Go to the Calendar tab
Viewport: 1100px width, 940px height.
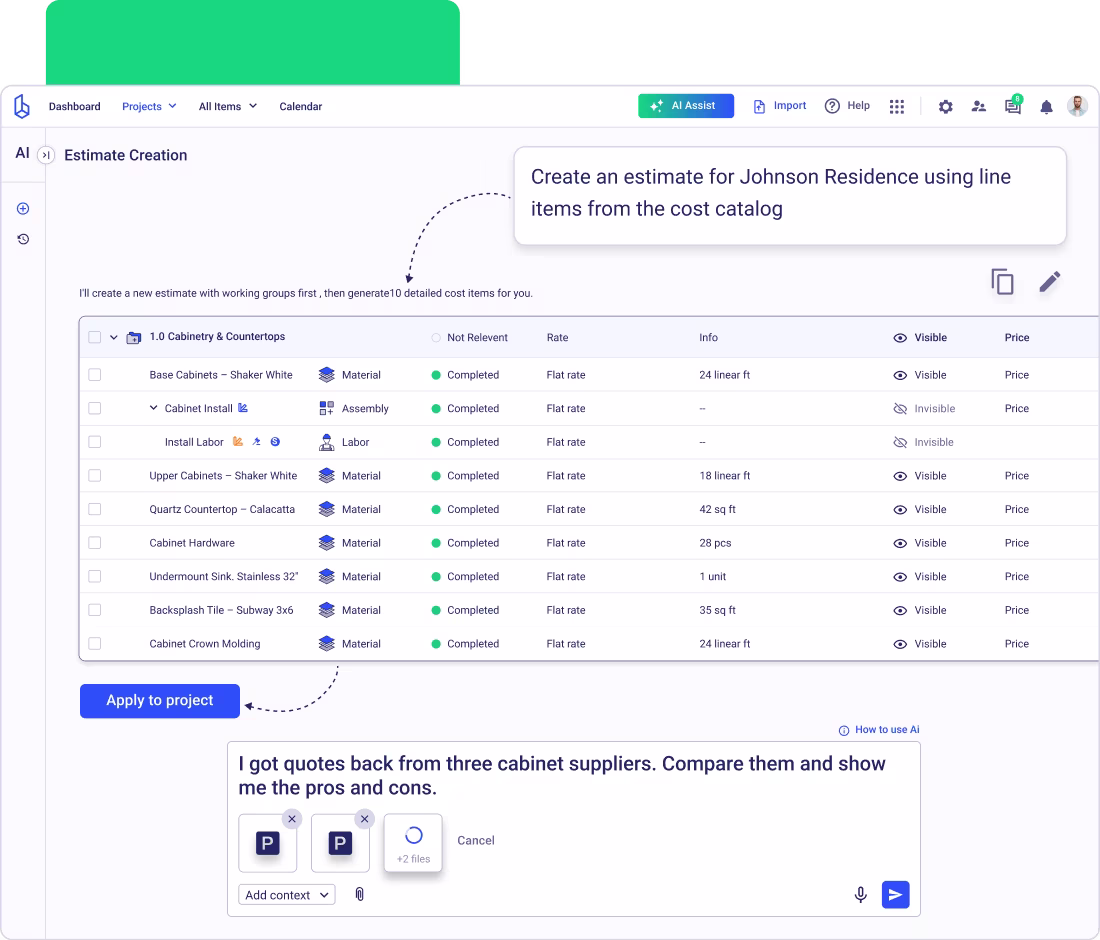300,107
